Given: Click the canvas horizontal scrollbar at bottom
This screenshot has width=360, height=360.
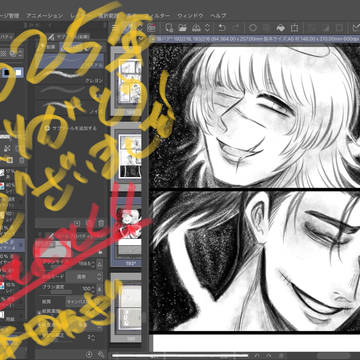Looking at the screenshot, I should [x=180, y=356].
